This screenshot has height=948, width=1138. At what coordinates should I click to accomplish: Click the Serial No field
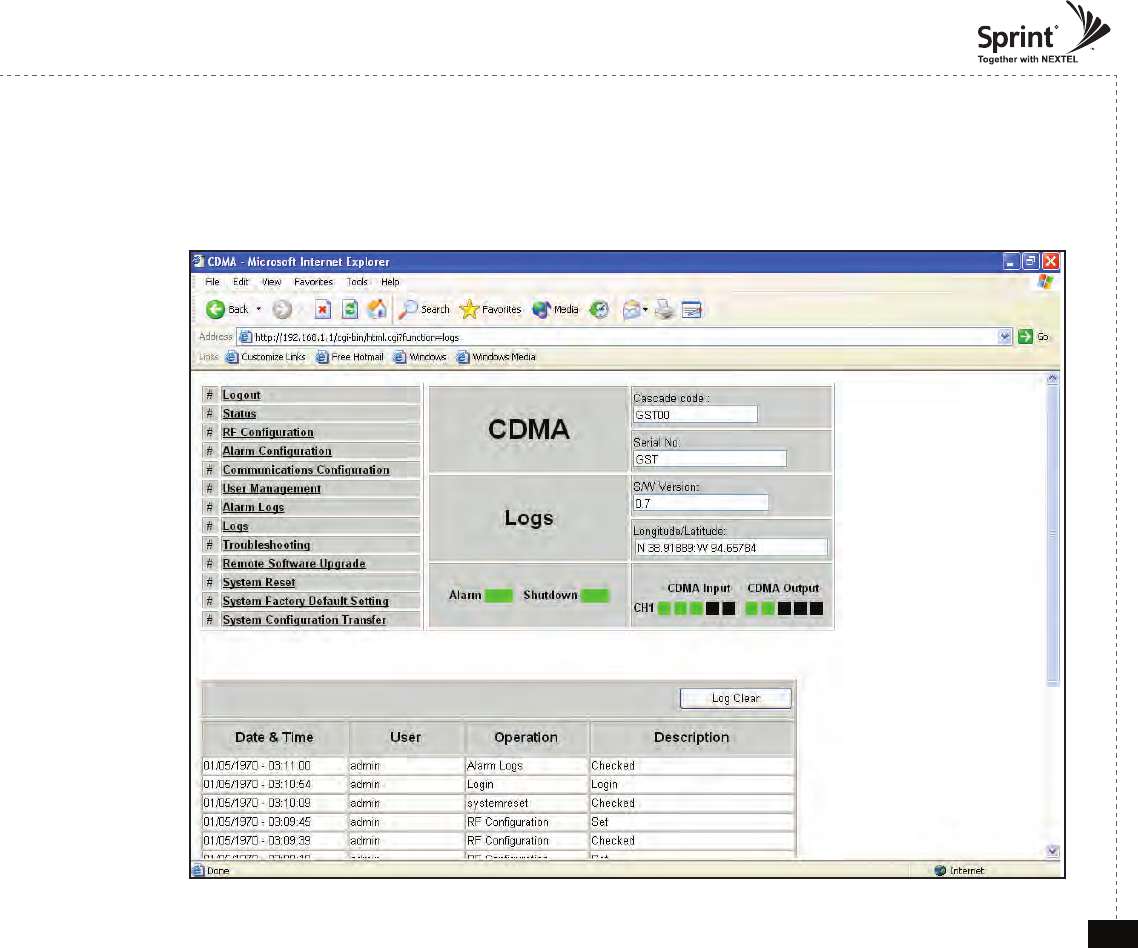click(710, 459)
